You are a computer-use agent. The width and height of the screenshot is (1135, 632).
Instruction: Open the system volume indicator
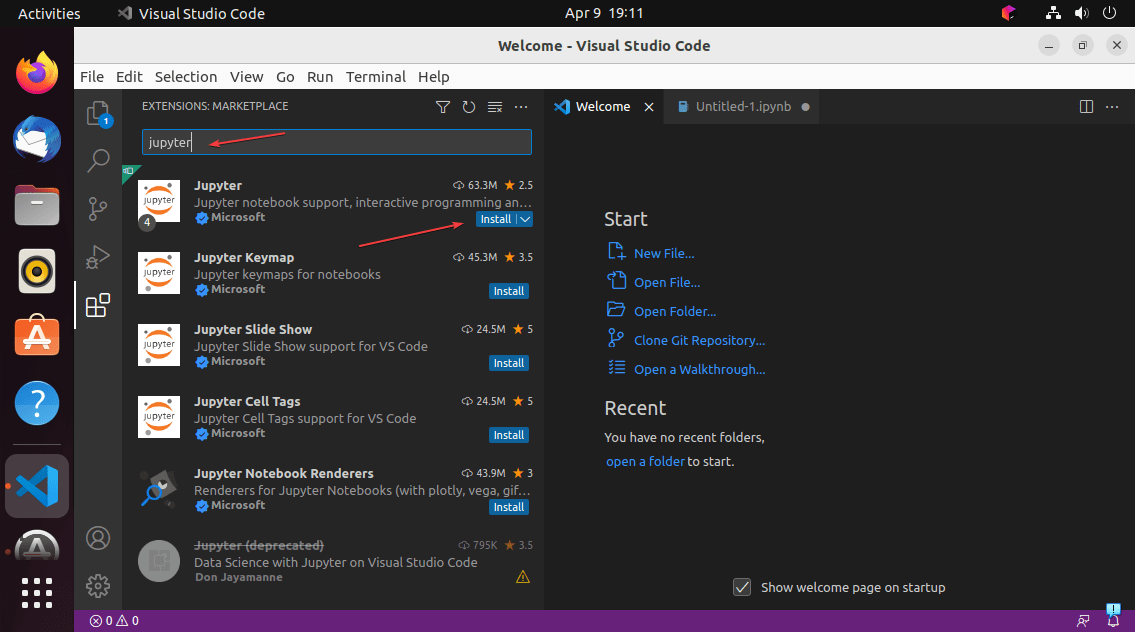click(1081, 13)
